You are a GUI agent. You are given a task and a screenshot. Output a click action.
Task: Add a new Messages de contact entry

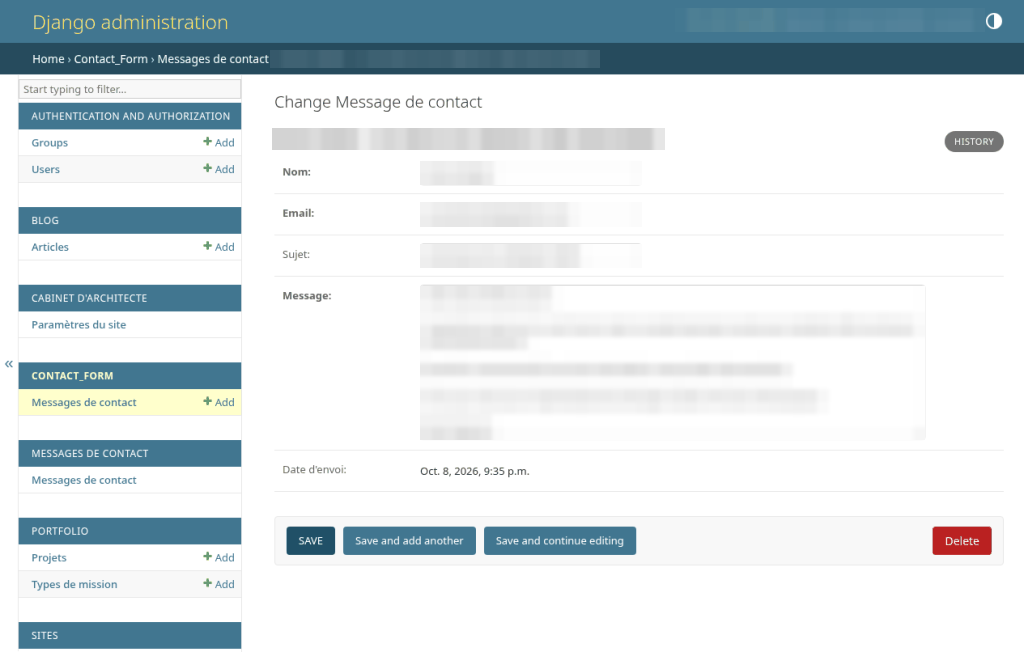click(219, 402)
